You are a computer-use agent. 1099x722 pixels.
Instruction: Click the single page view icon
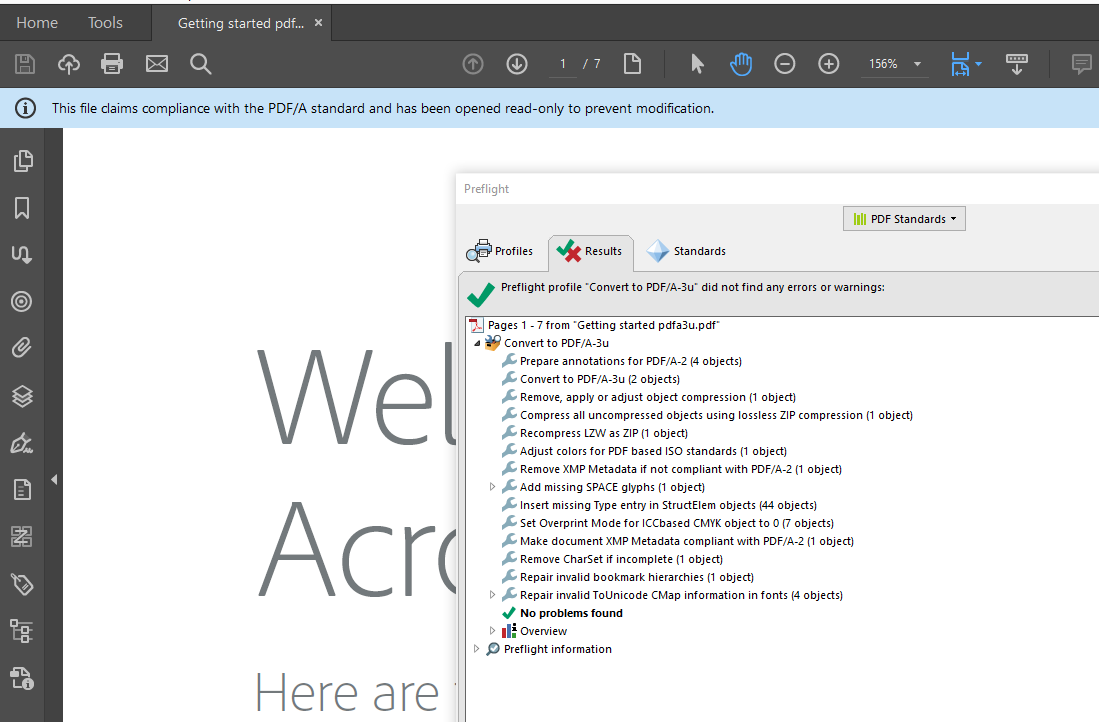pos(632,64)
